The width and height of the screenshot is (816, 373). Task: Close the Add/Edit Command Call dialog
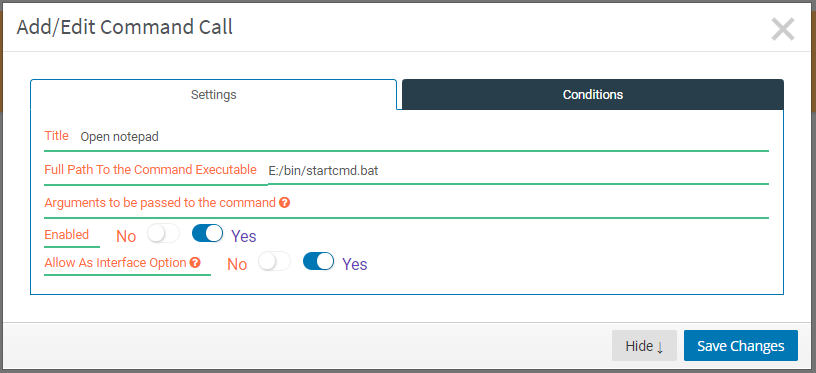[783, 29]
